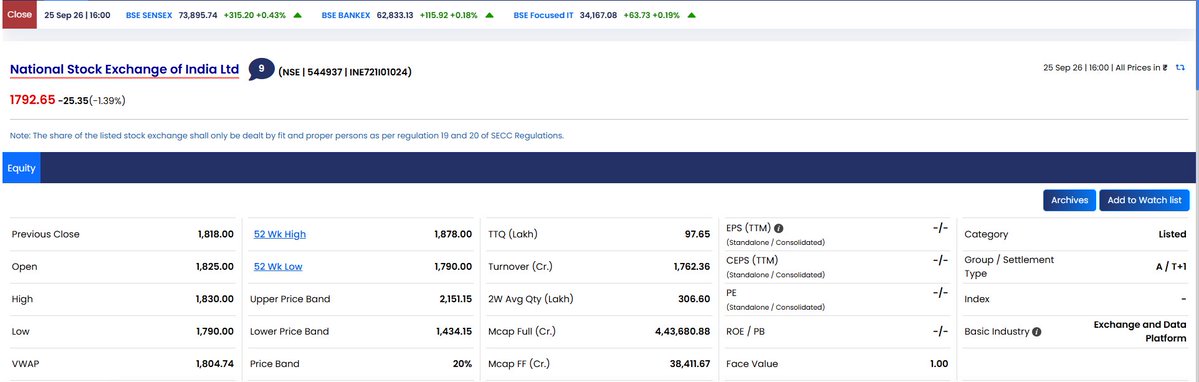This screenshot has width=1199, height=382.
Task: Open the BSE SENSEX index link
Action: [149, 15]
